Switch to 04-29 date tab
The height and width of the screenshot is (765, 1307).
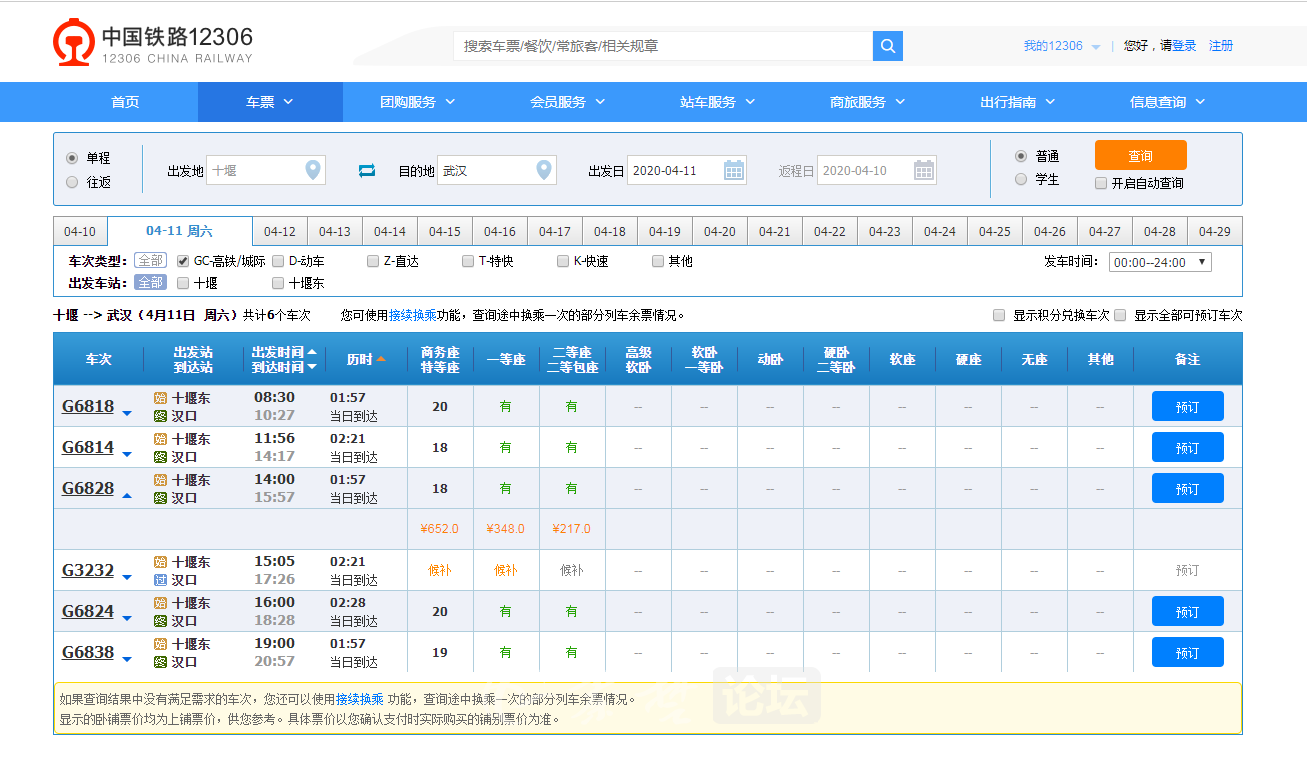pos(1215,232)
